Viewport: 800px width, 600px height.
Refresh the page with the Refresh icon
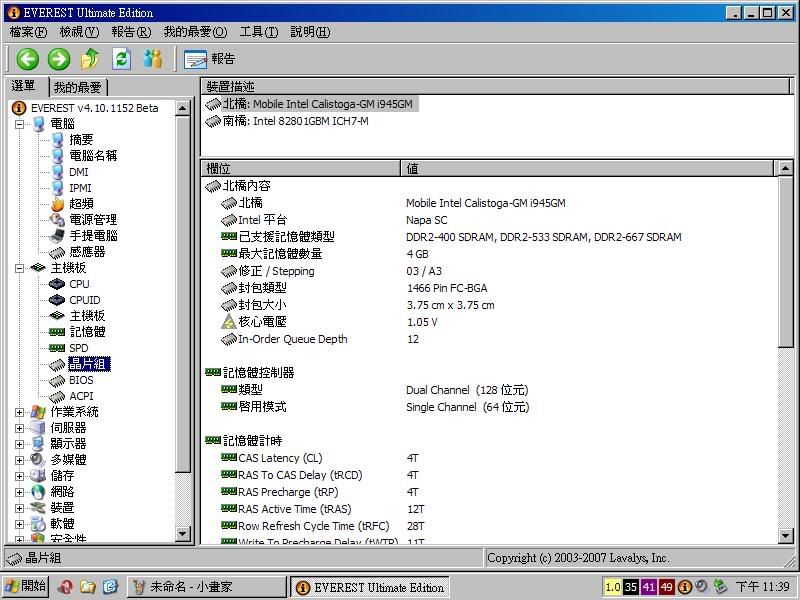click(121, 59)
